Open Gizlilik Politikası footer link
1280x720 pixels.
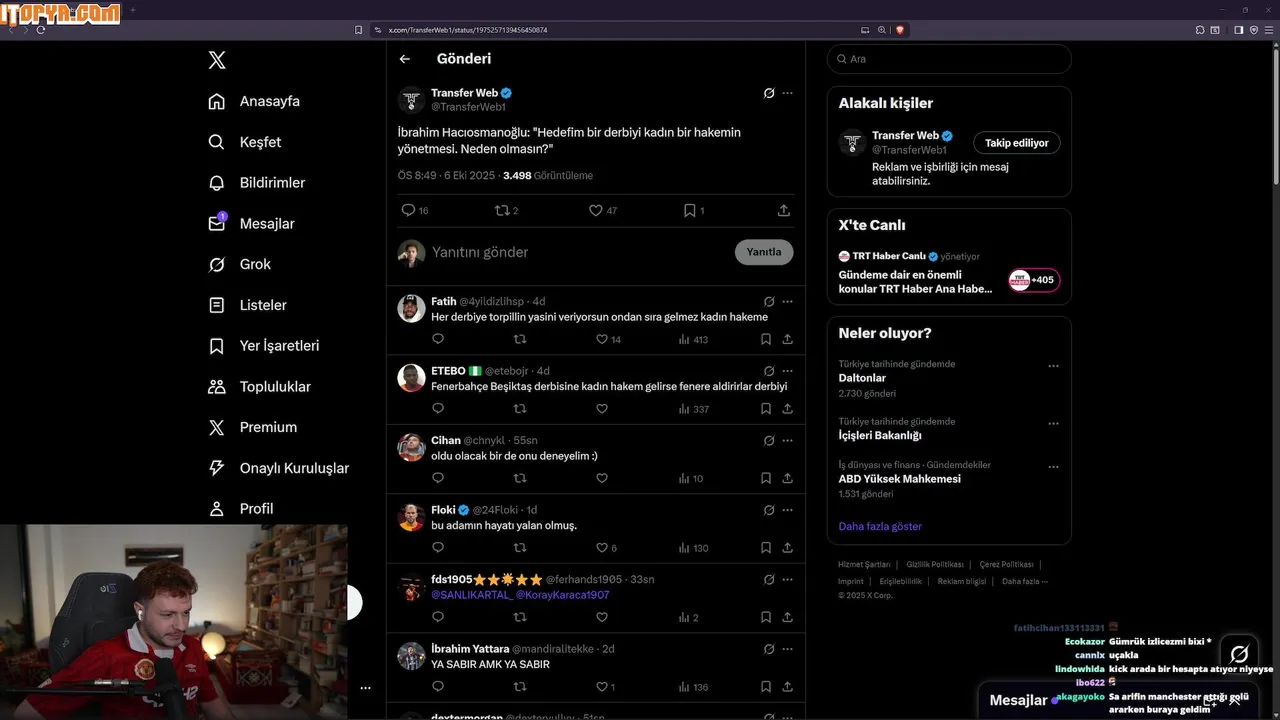coord(935,565)
